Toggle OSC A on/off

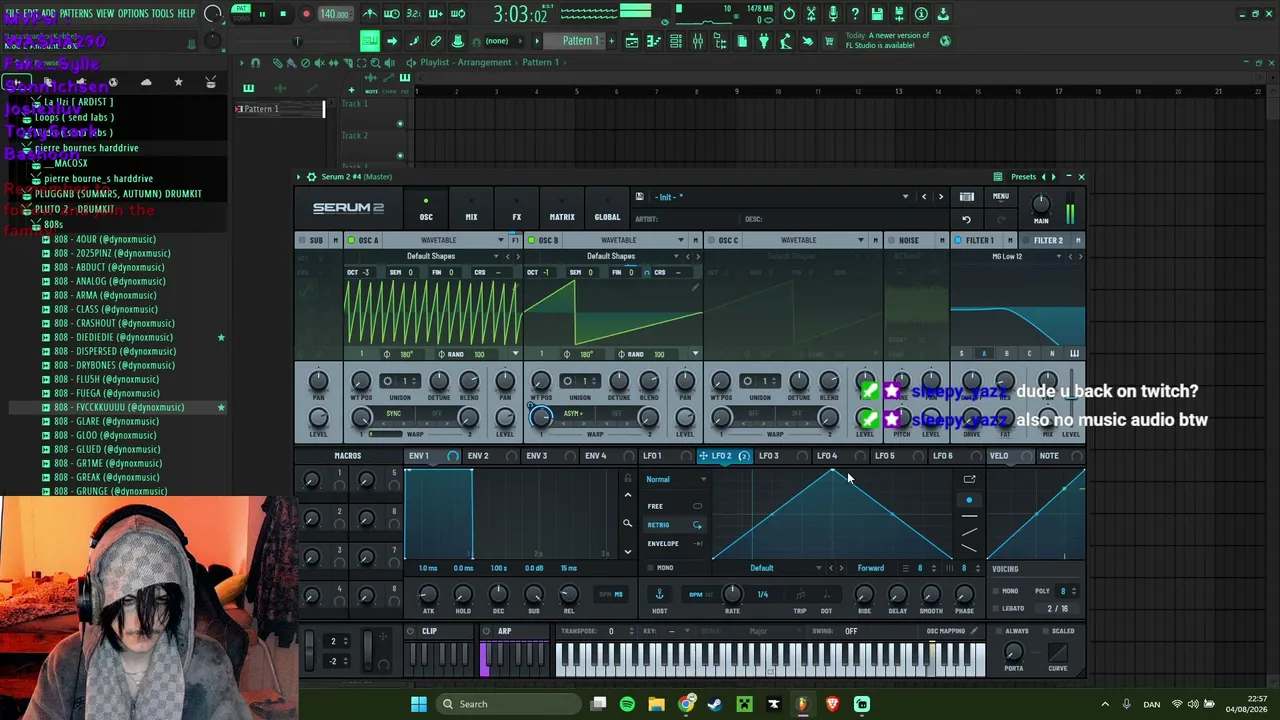click(x=351, y=240)
